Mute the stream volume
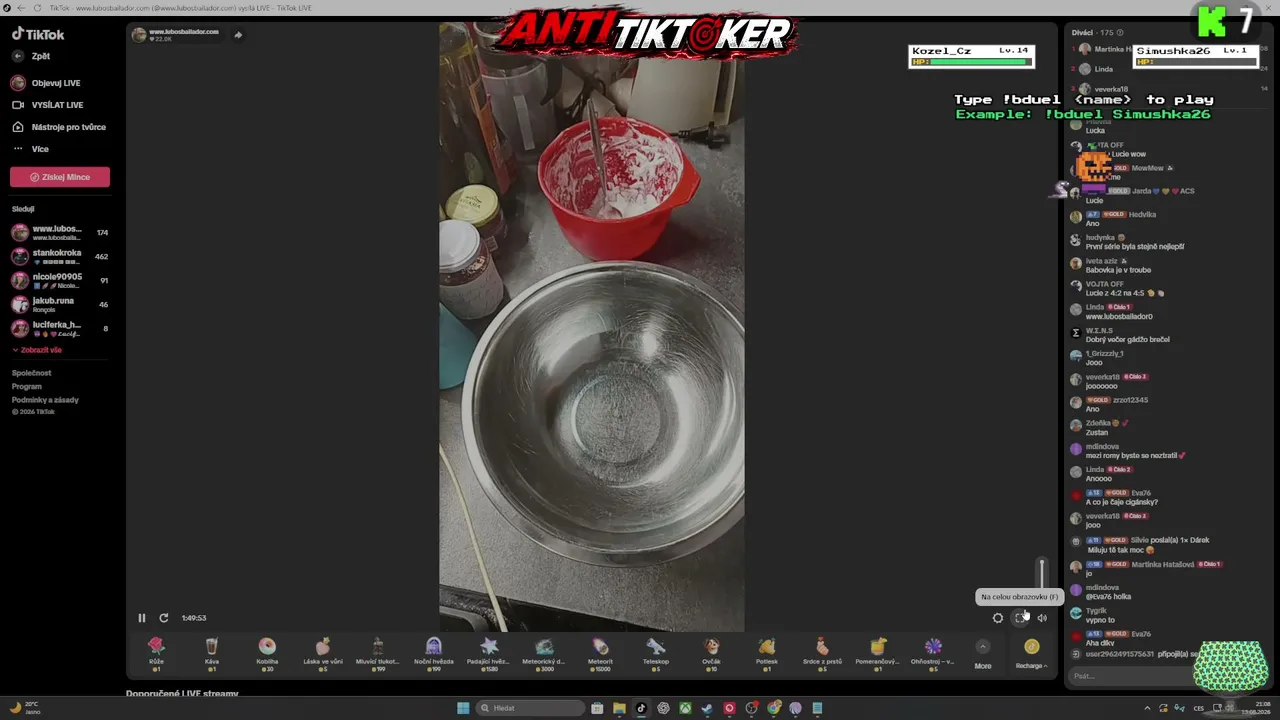The image size is (1280, 720). pyautogui.click(x=1042, y=618)
